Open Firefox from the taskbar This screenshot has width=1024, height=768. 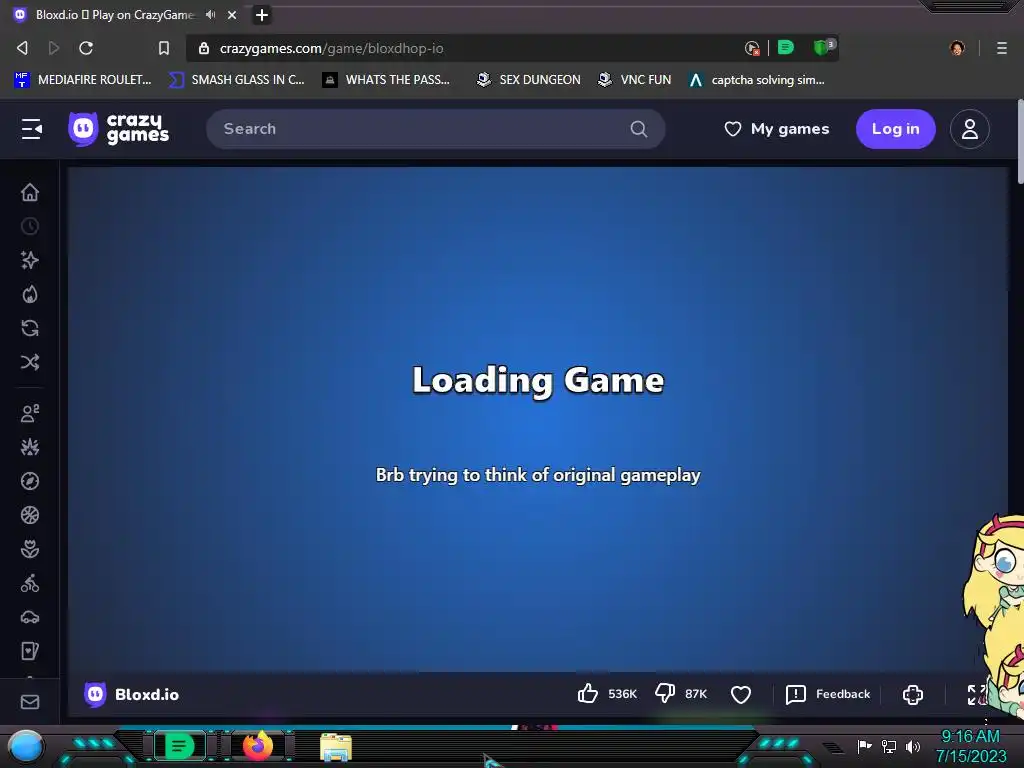pos(257,746)
